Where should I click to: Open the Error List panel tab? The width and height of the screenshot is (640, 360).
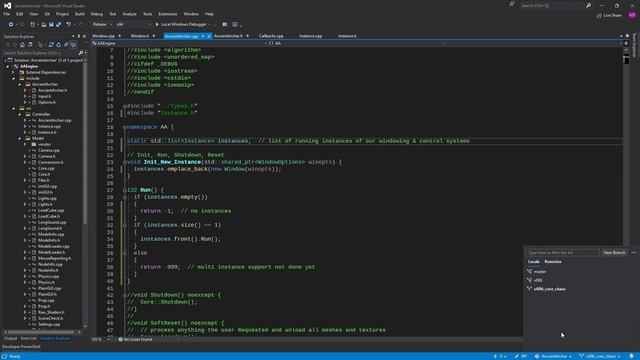pyautogui.click(x=29, y=338)
